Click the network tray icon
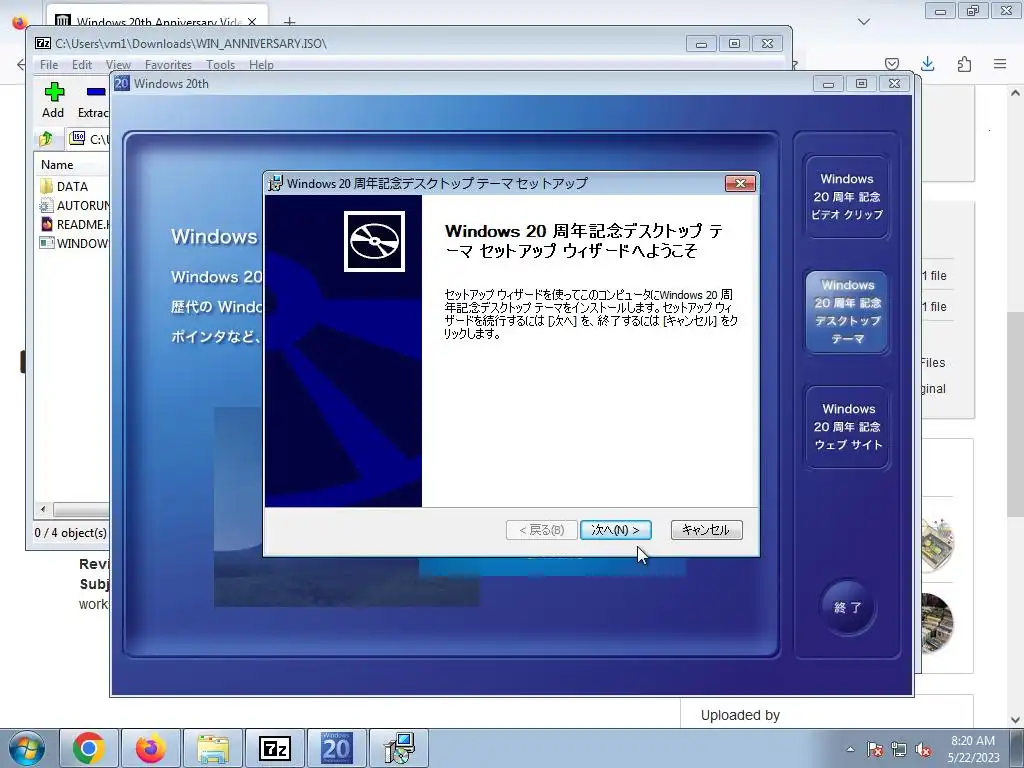 [x=899, y=749]
